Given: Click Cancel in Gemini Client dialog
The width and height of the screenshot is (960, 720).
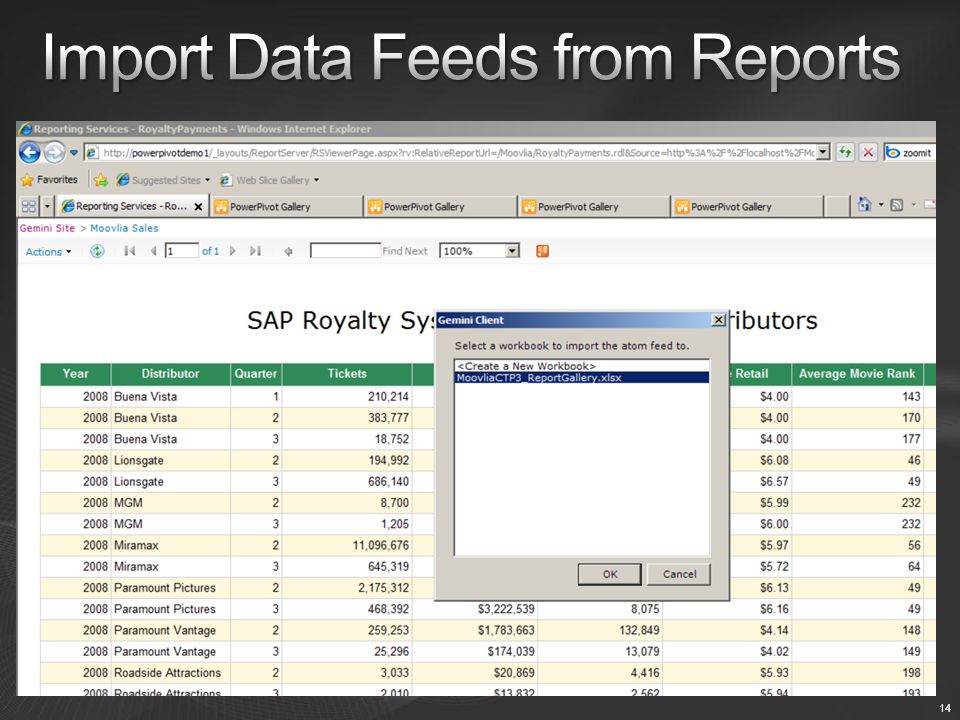Looking at the screenshot, I should [679, 574].
